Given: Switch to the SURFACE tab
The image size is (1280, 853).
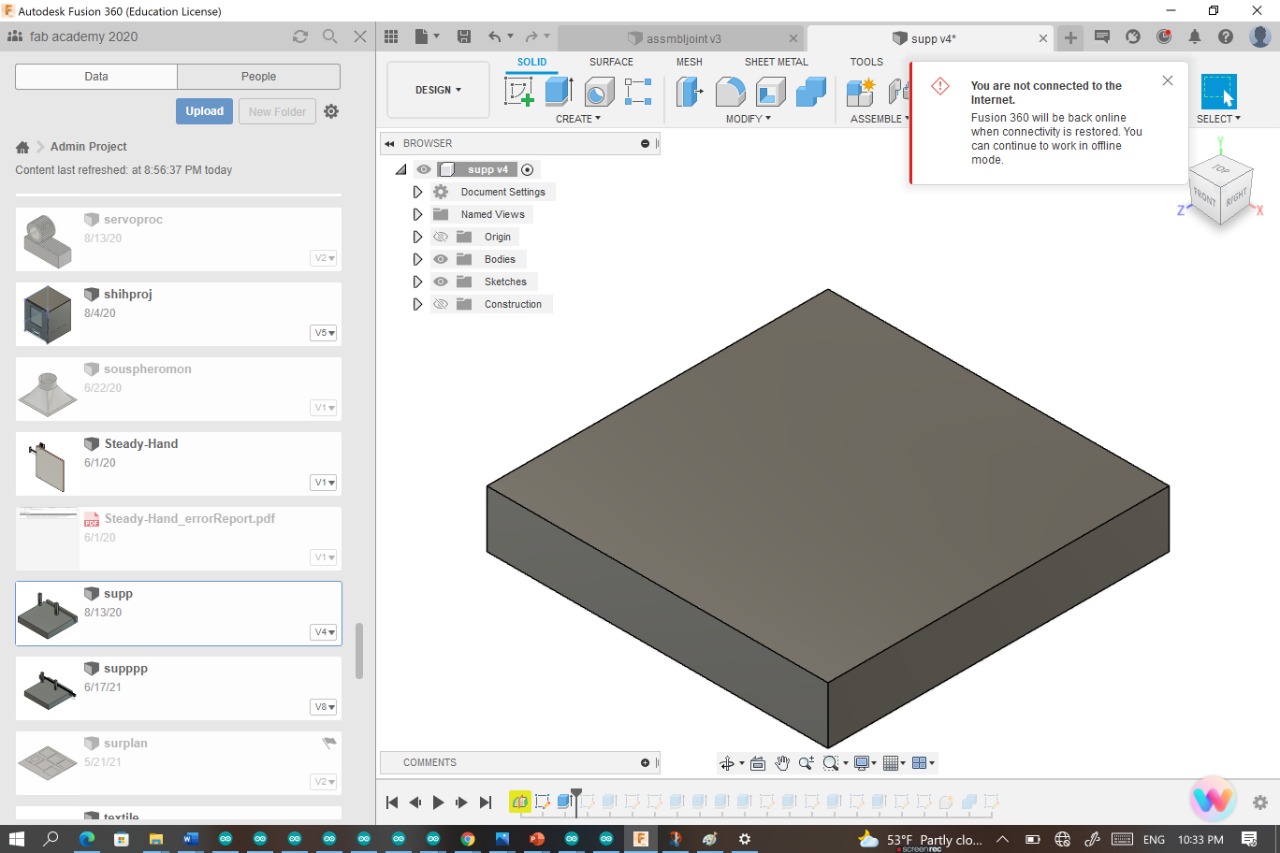Looking at the screenshot, I should tap(610, 62).
